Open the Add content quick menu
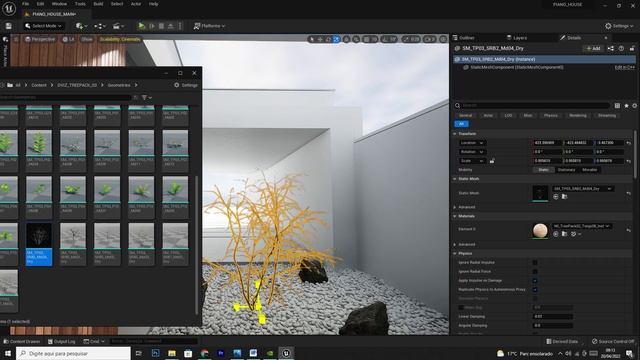The width and height of the screenshot is (640, 360). [x=81, y=26]
